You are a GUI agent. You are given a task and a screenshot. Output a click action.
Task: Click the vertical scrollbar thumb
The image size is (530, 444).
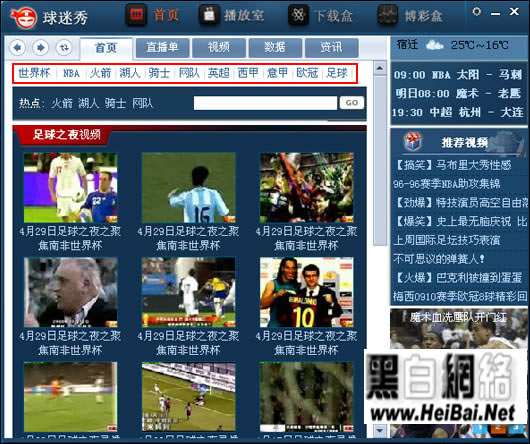[380, 161]
